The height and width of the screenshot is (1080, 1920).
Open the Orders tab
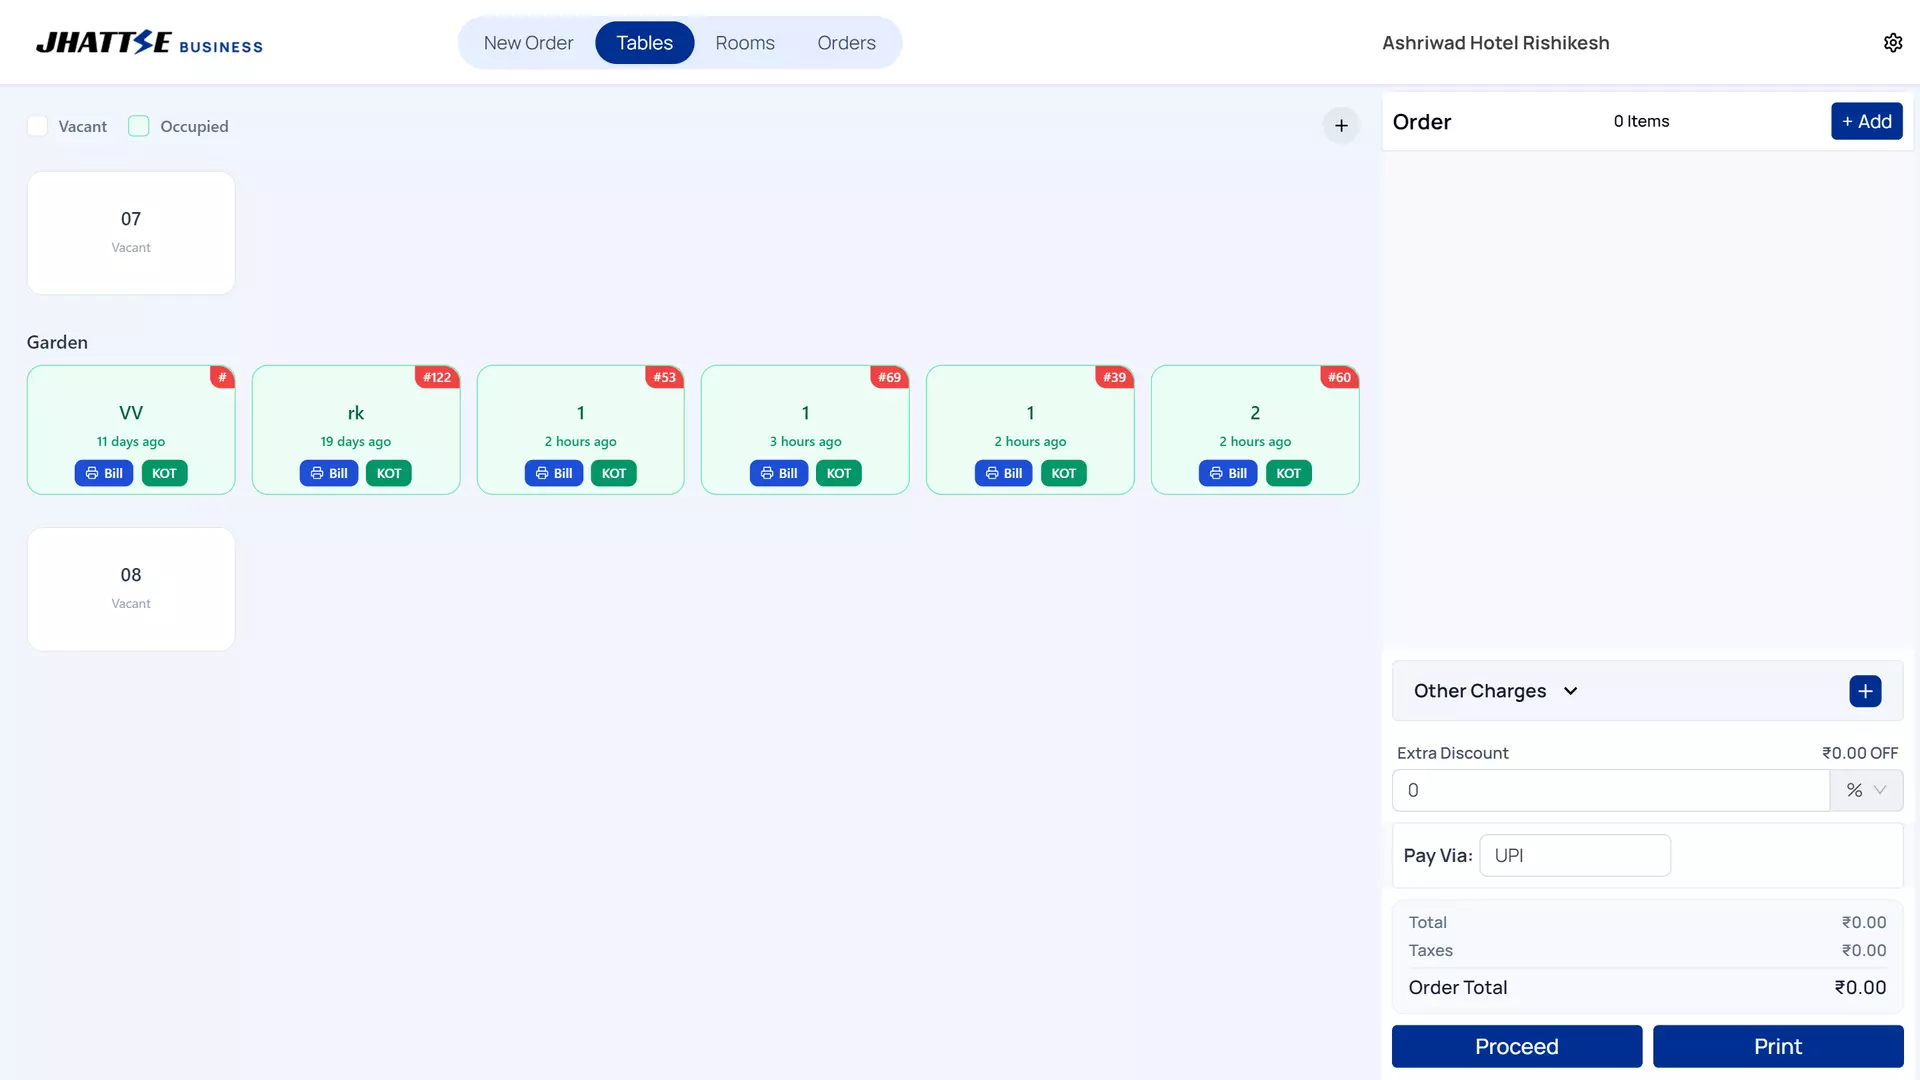(x=846, y=43)
